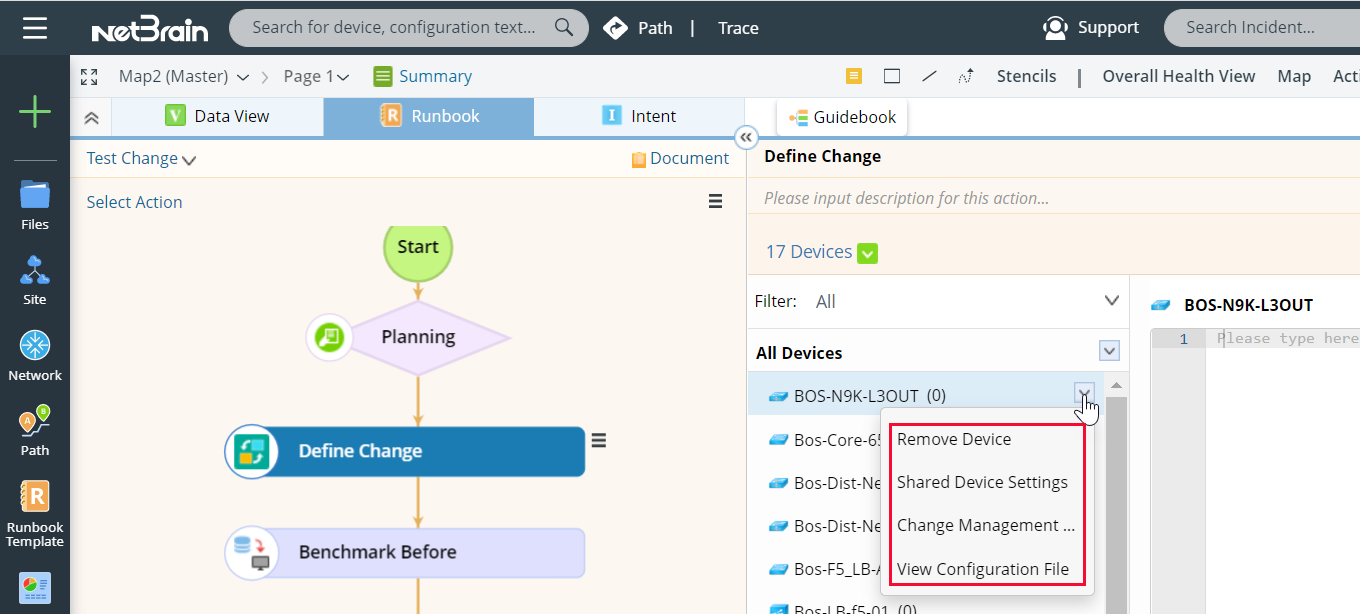This screenshot has height=614, width=1360.
Task: Open the hamburger main menu
Action: click(35, 28)
